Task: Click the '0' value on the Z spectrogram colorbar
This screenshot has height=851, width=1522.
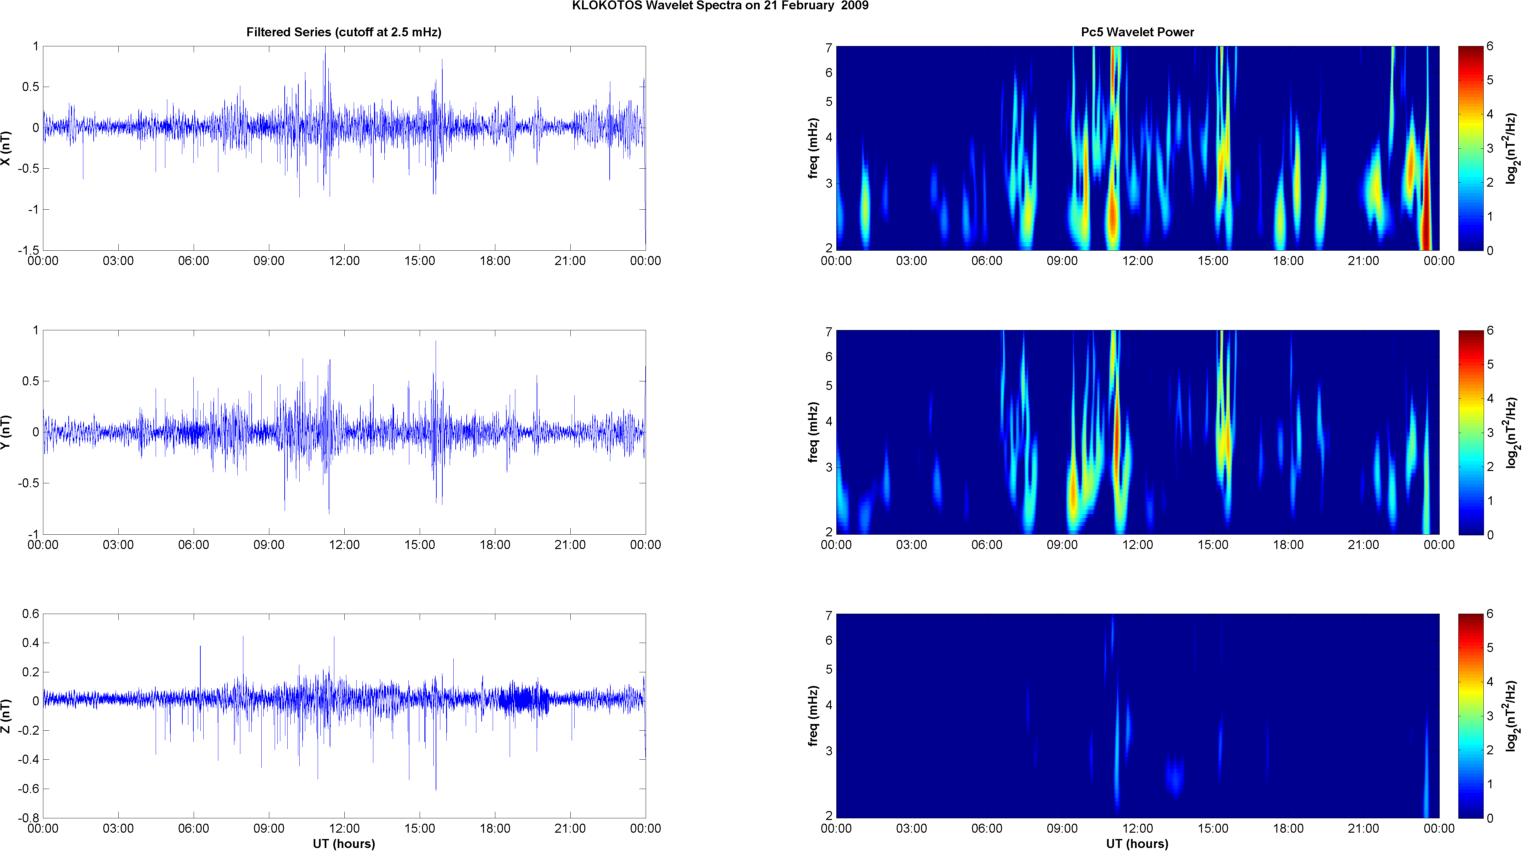Action: (x=1490, y=818)
